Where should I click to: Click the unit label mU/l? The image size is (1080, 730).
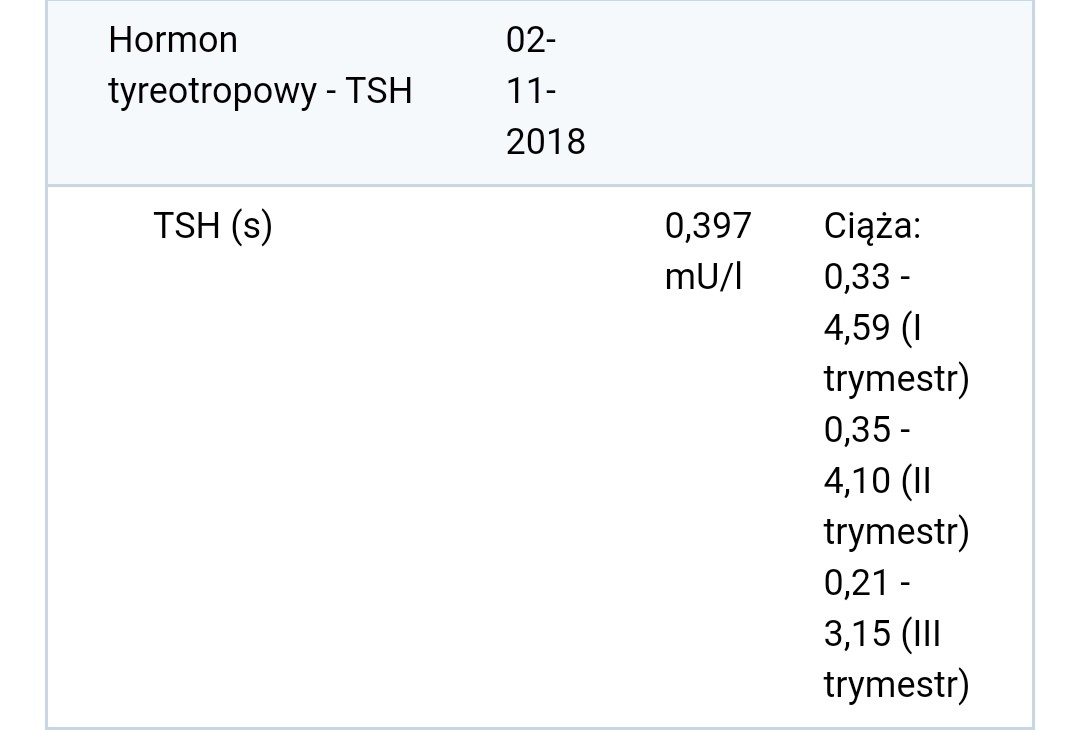pos(703,278)
